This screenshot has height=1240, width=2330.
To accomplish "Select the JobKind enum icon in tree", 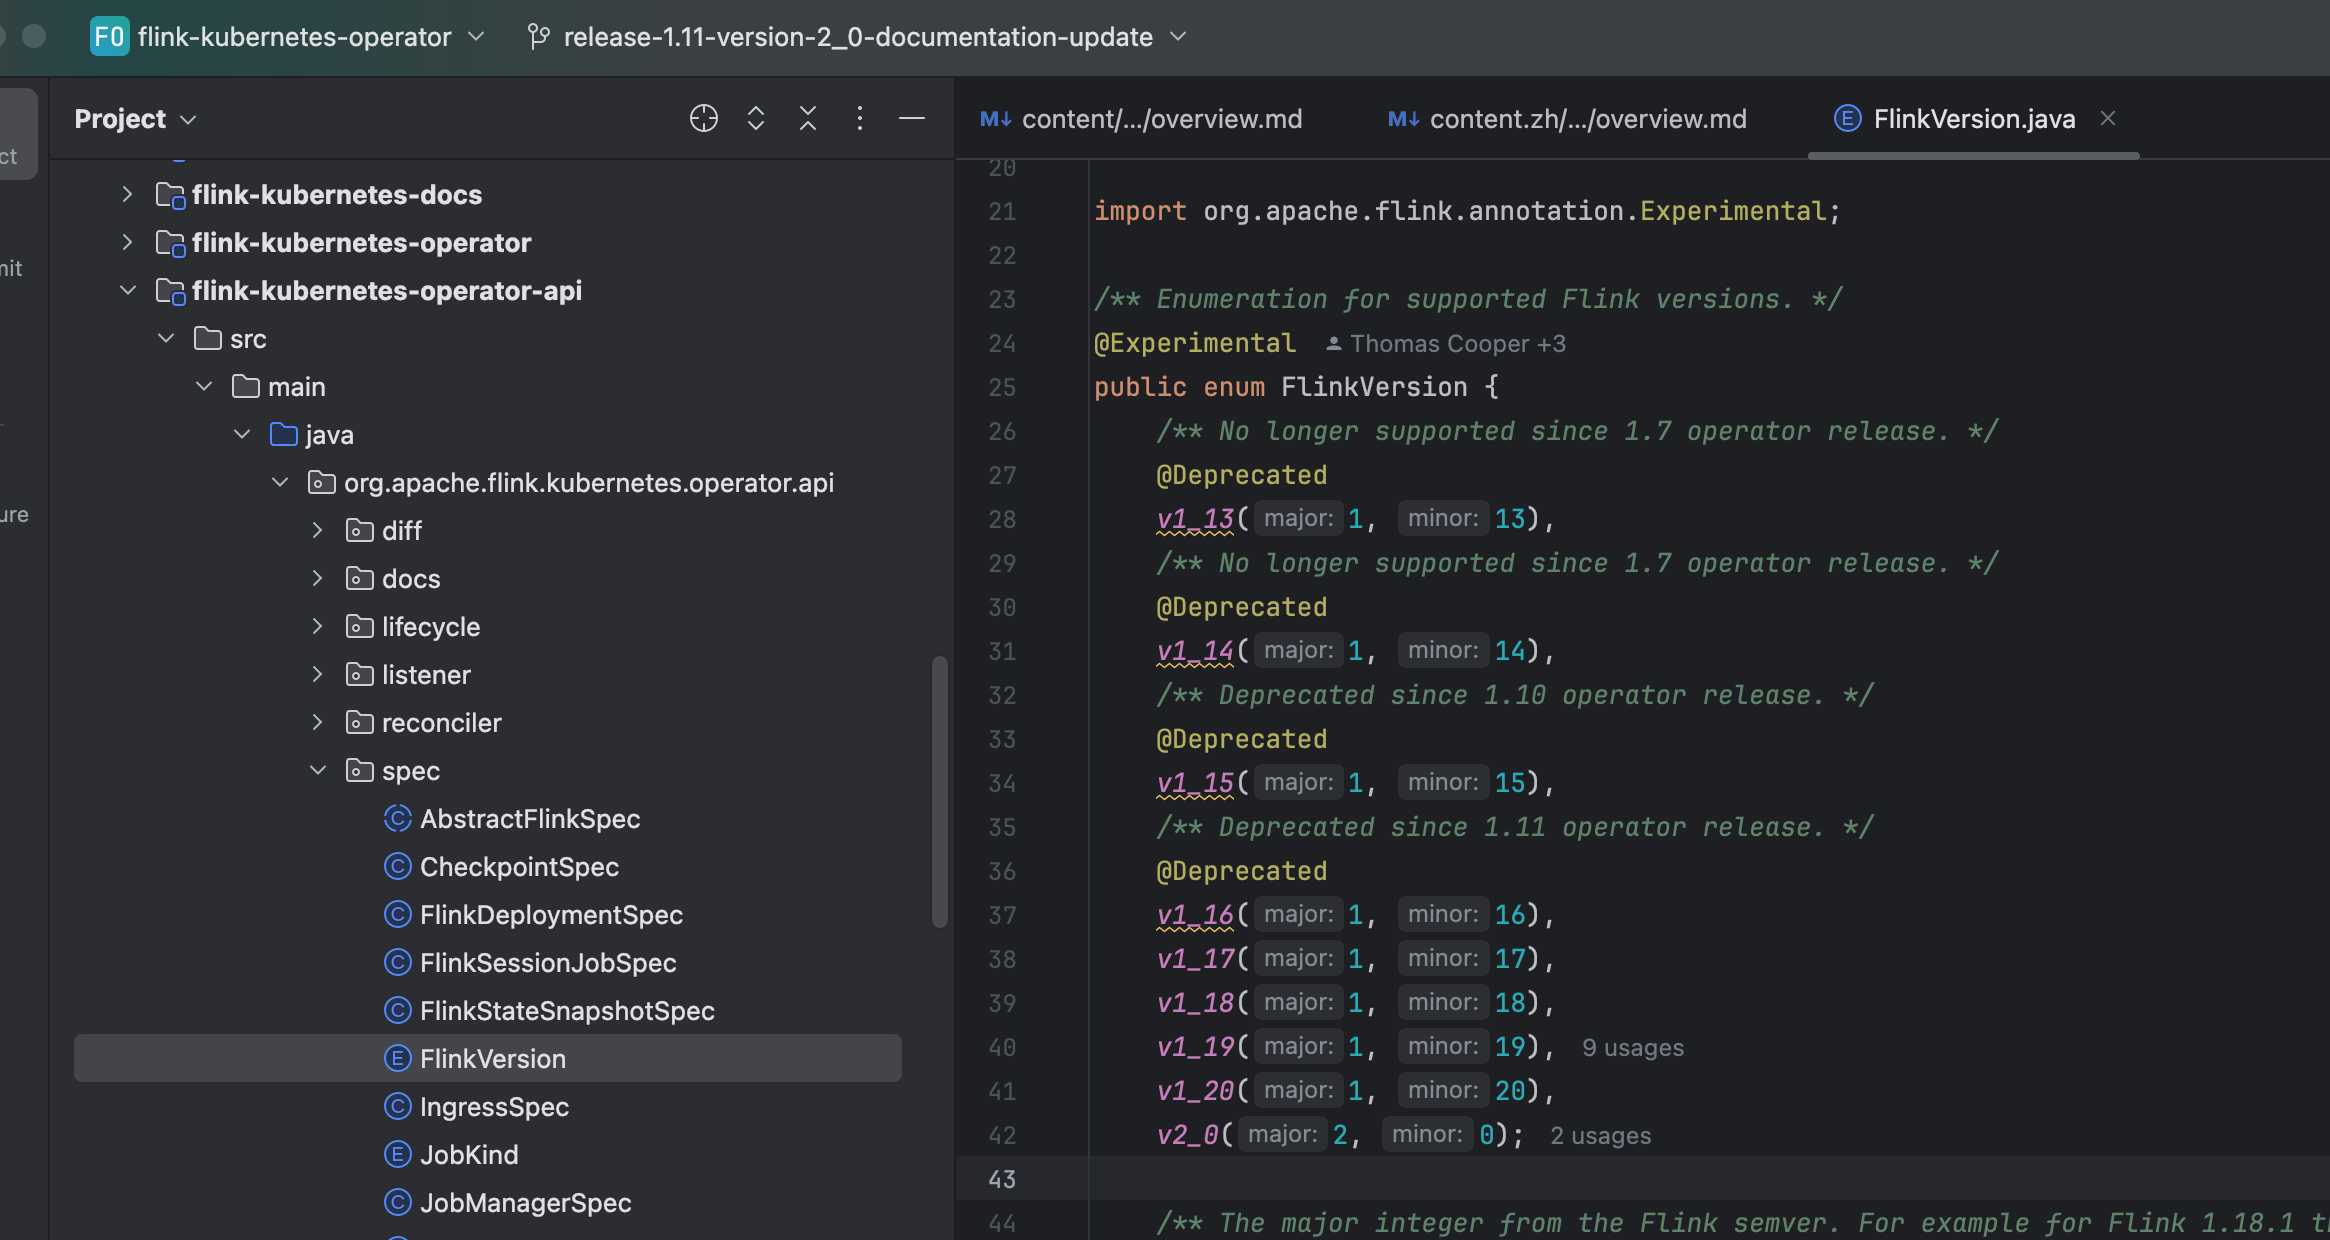I will click(x=397, y=1155).
